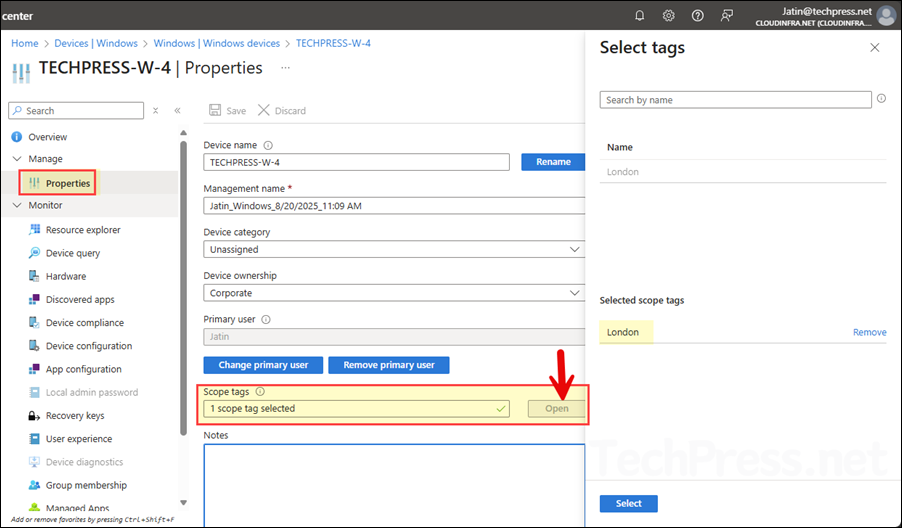Open the feedback icon in header

click(727, 16)
